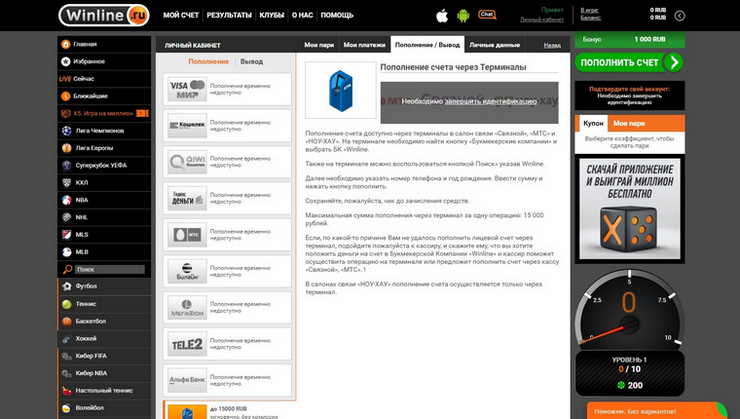Open the Chat bubble icon

coord(487,15)
